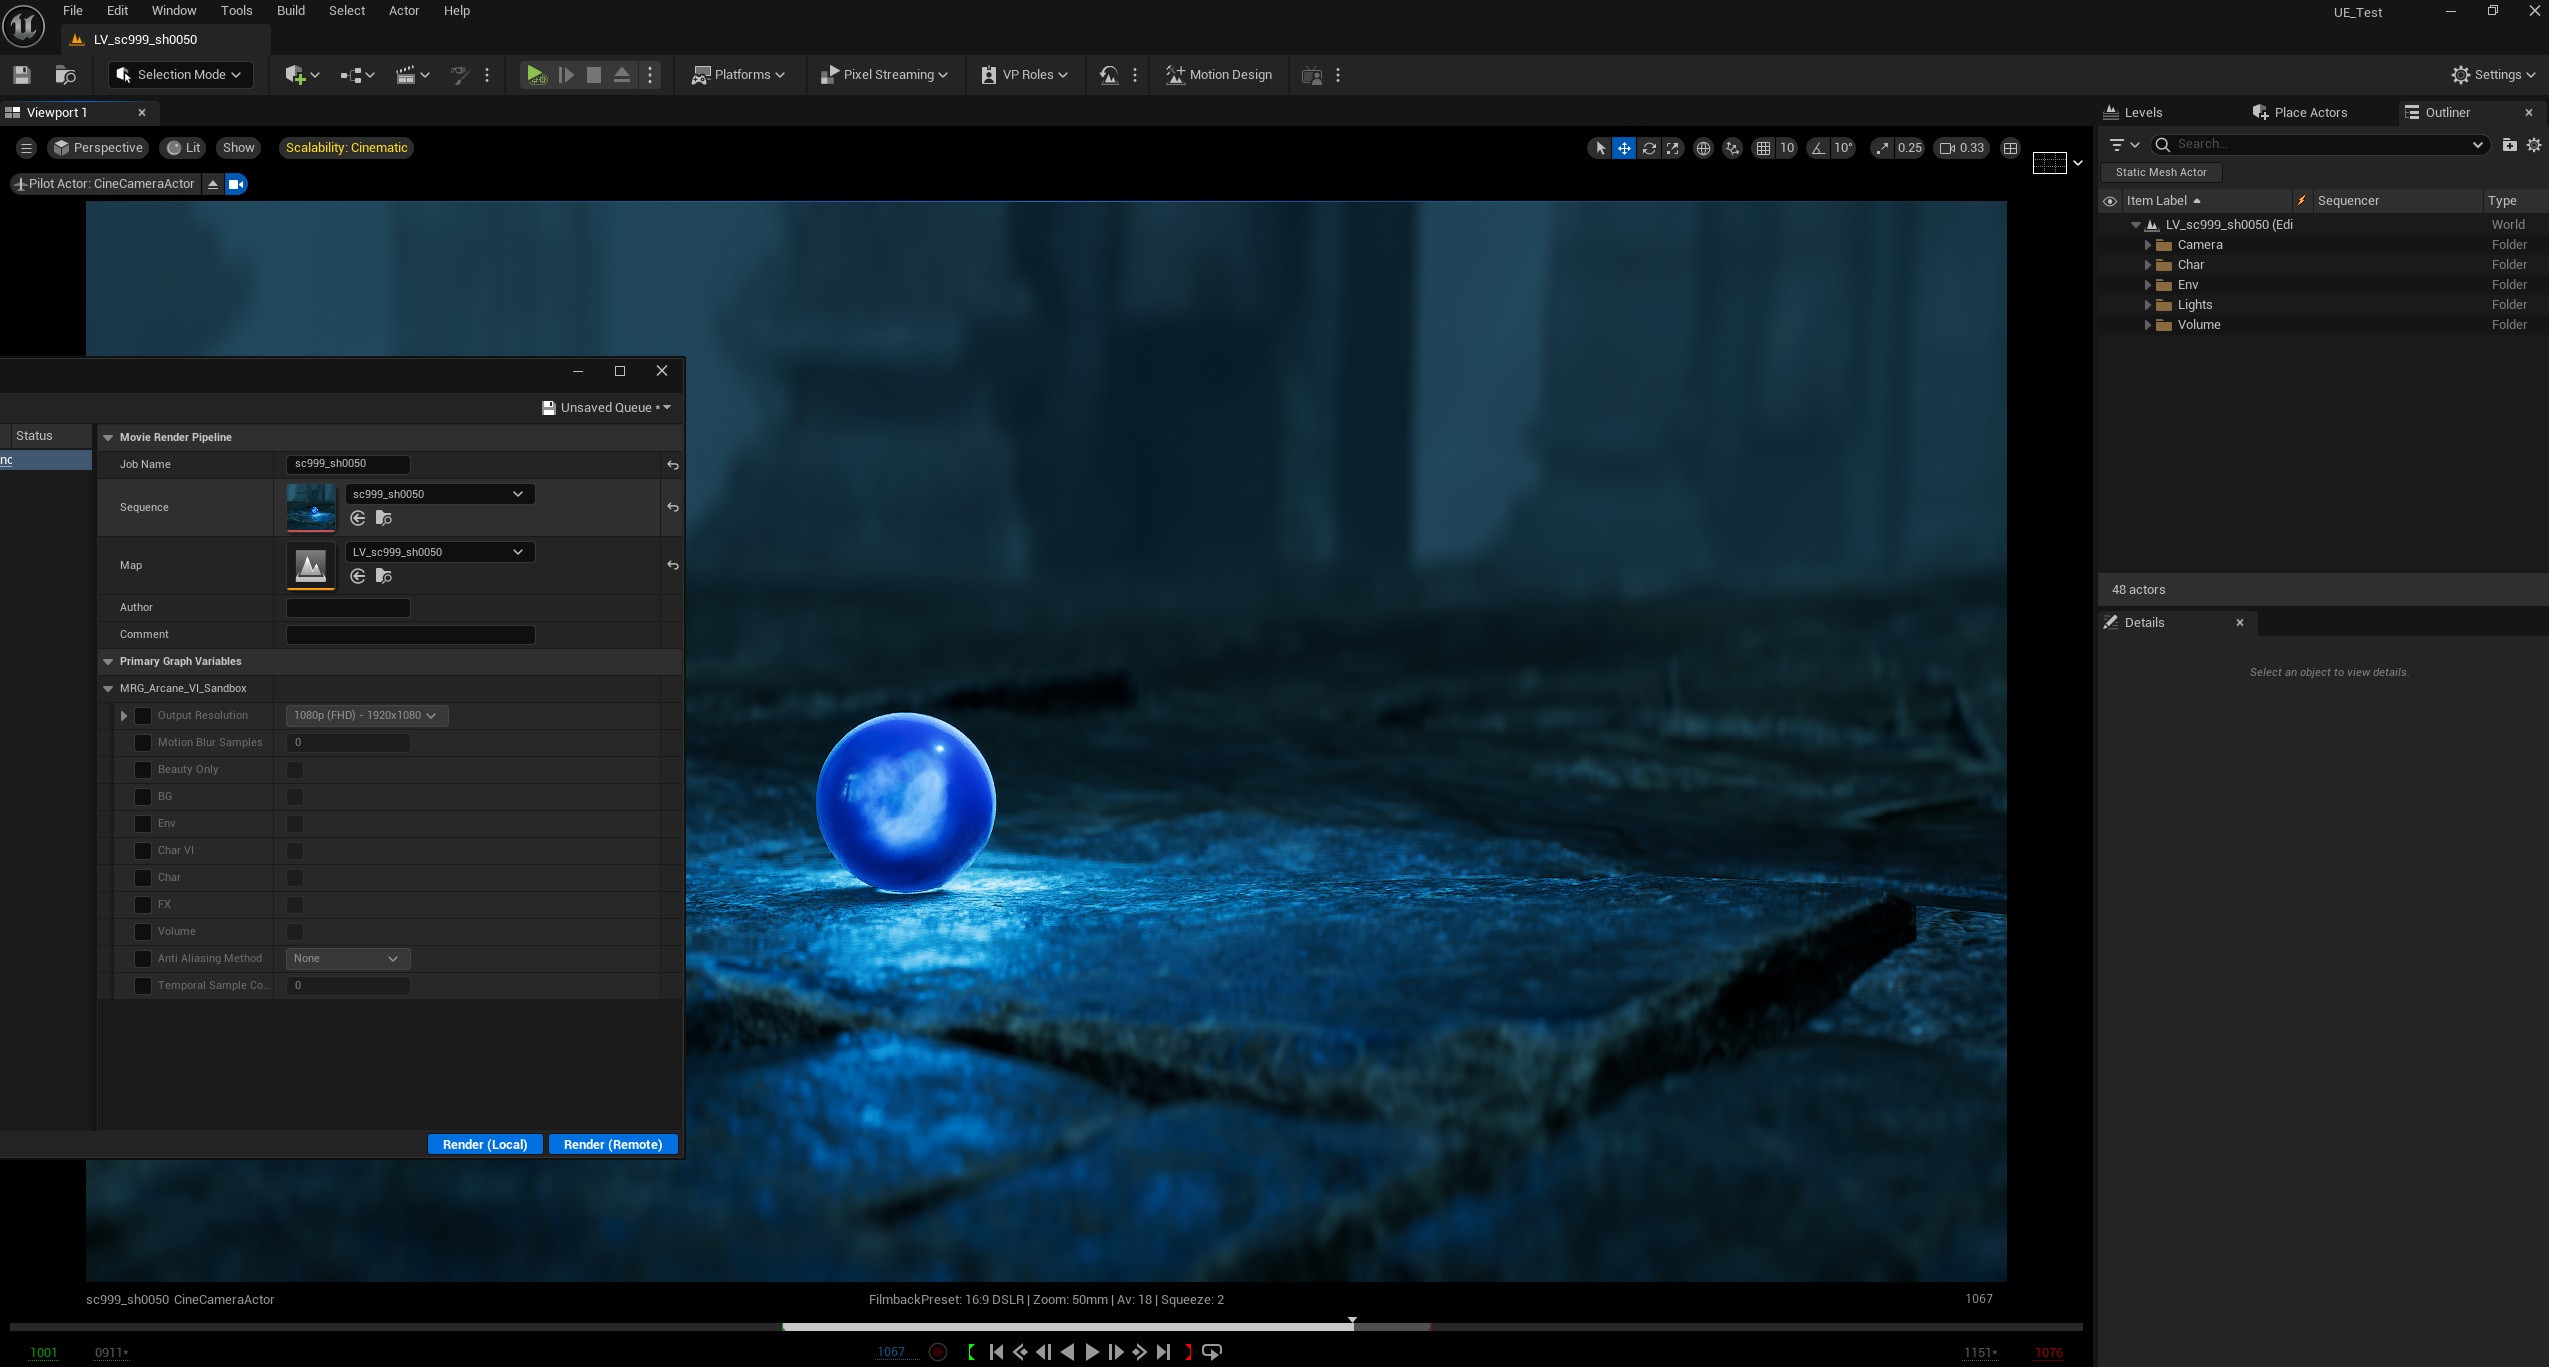Set the green playback start marker
The height and width of the screenshot is (1367, 2549).
(971, 1352)
